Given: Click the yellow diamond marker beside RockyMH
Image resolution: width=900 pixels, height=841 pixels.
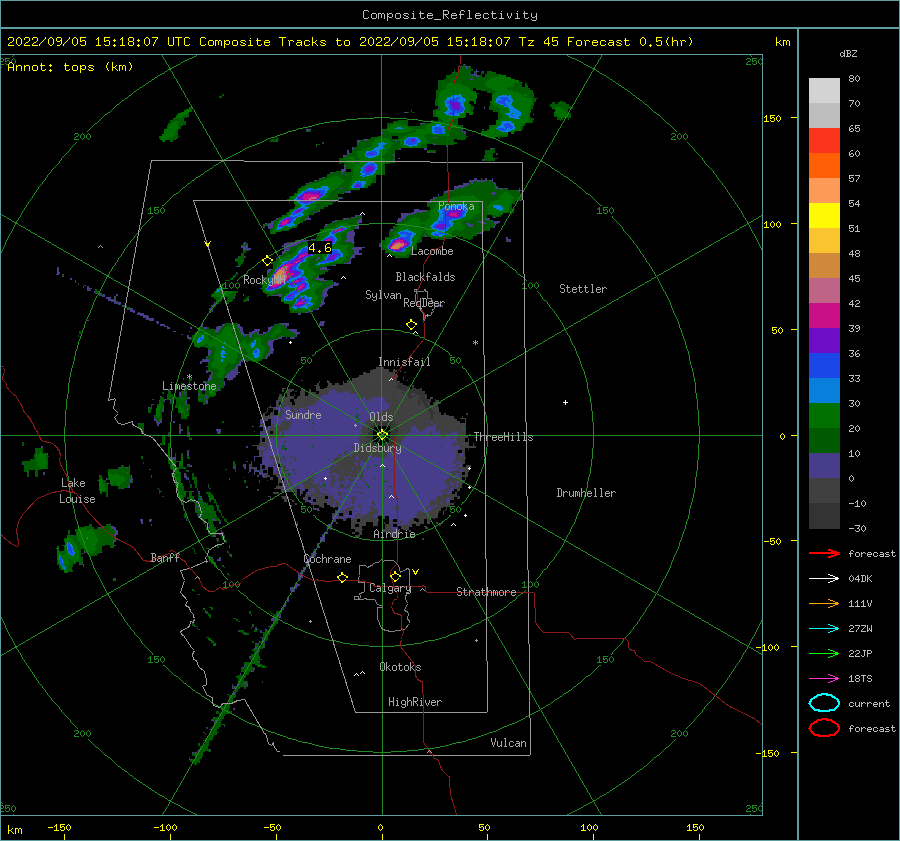Looking at the screenshot, I should click(267, 261).
